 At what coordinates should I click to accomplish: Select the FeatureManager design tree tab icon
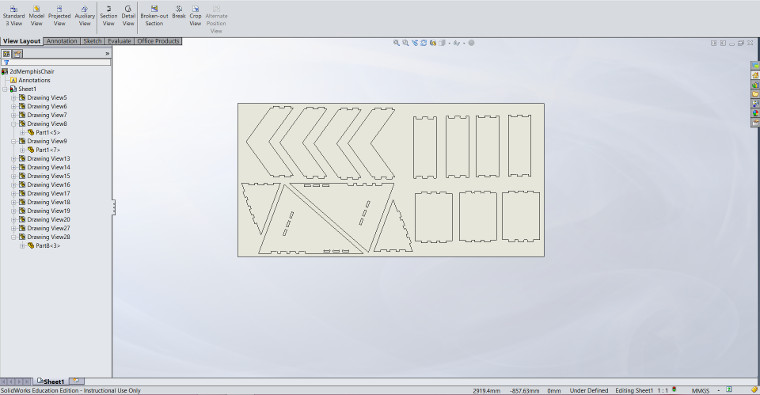click(6, 54)
